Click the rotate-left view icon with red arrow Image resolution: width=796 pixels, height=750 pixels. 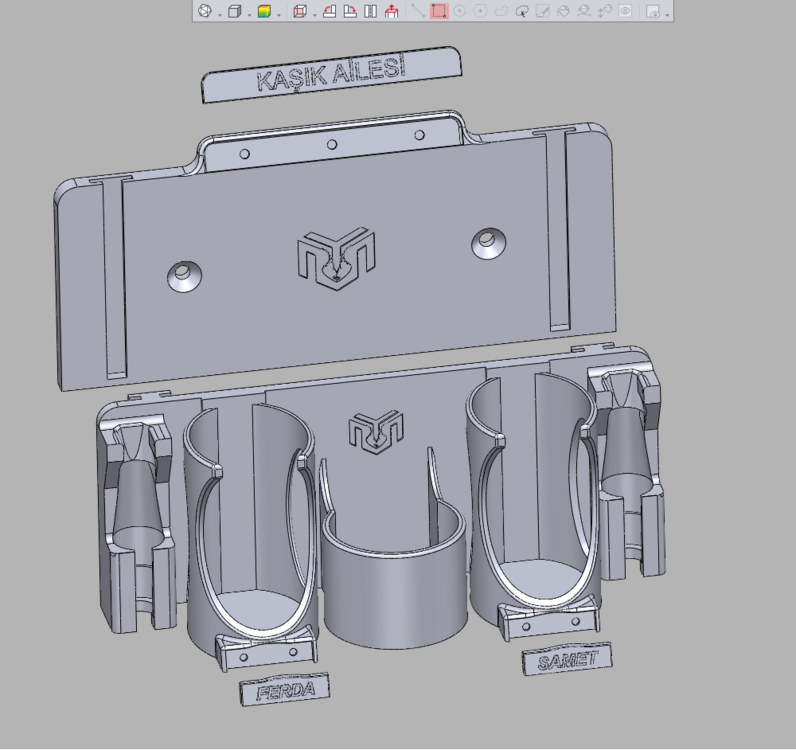(330, 11)
